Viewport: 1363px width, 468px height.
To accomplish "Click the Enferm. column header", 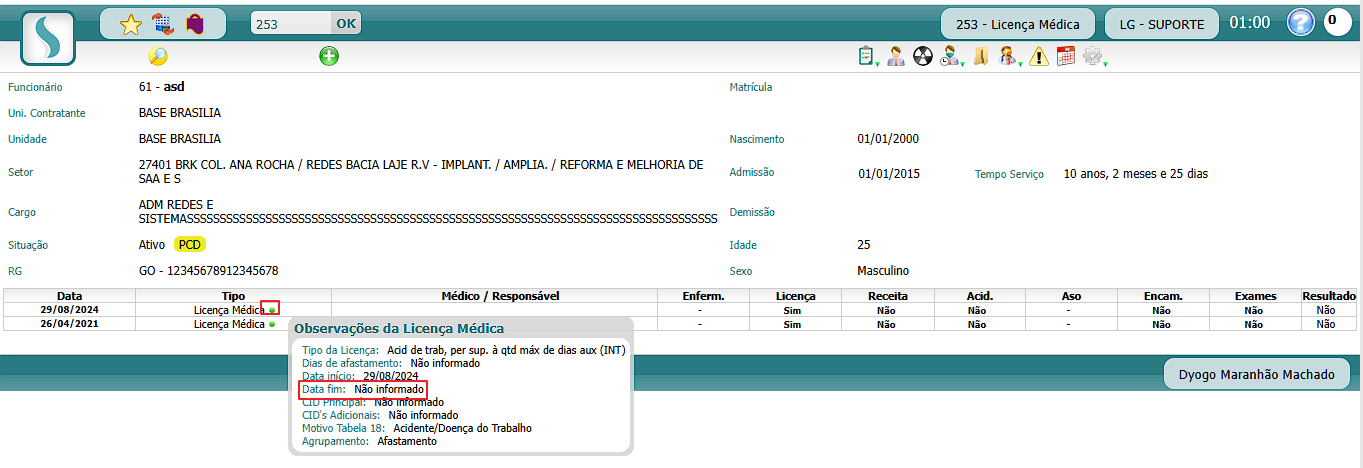I will pos(702,296).
